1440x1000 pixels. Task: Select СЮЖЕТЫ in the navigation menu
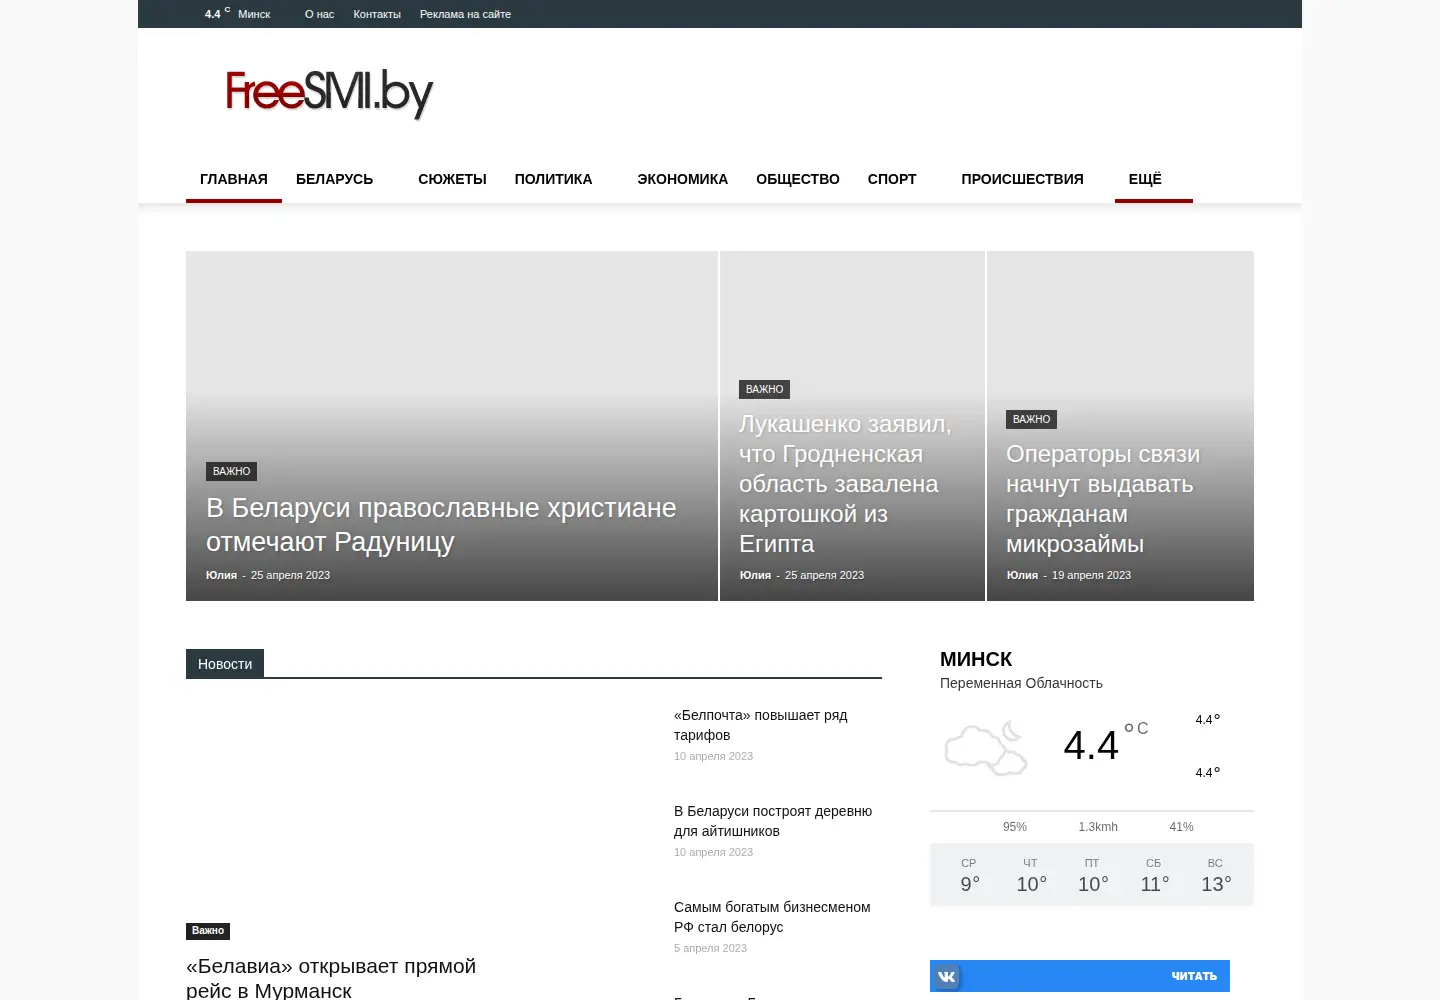point(452,179)
